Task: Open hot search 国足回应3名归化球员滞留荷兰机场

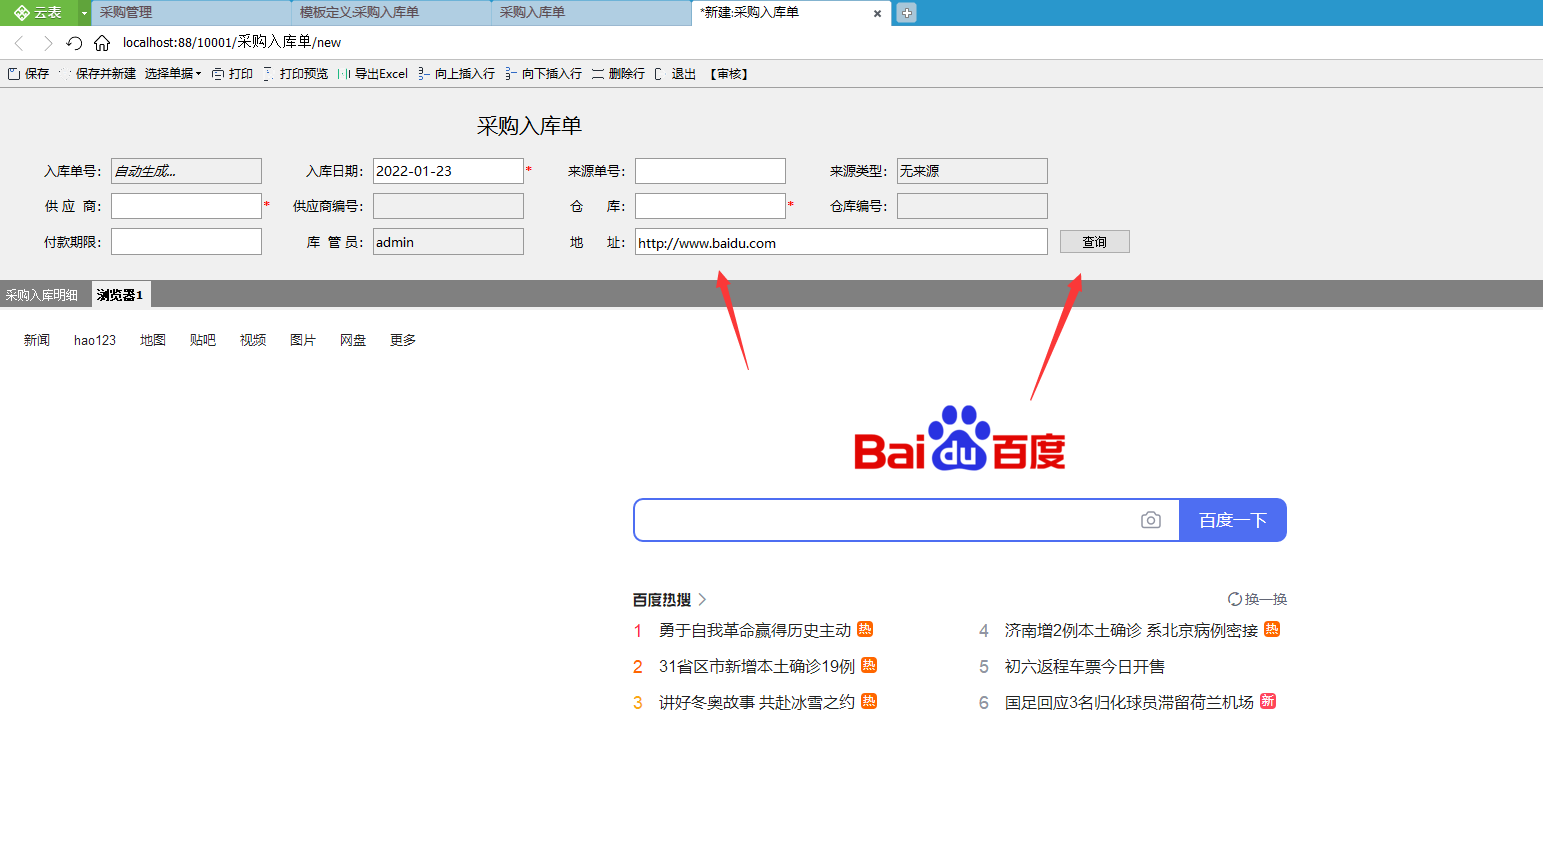Action: click(x=1129, y=702)
